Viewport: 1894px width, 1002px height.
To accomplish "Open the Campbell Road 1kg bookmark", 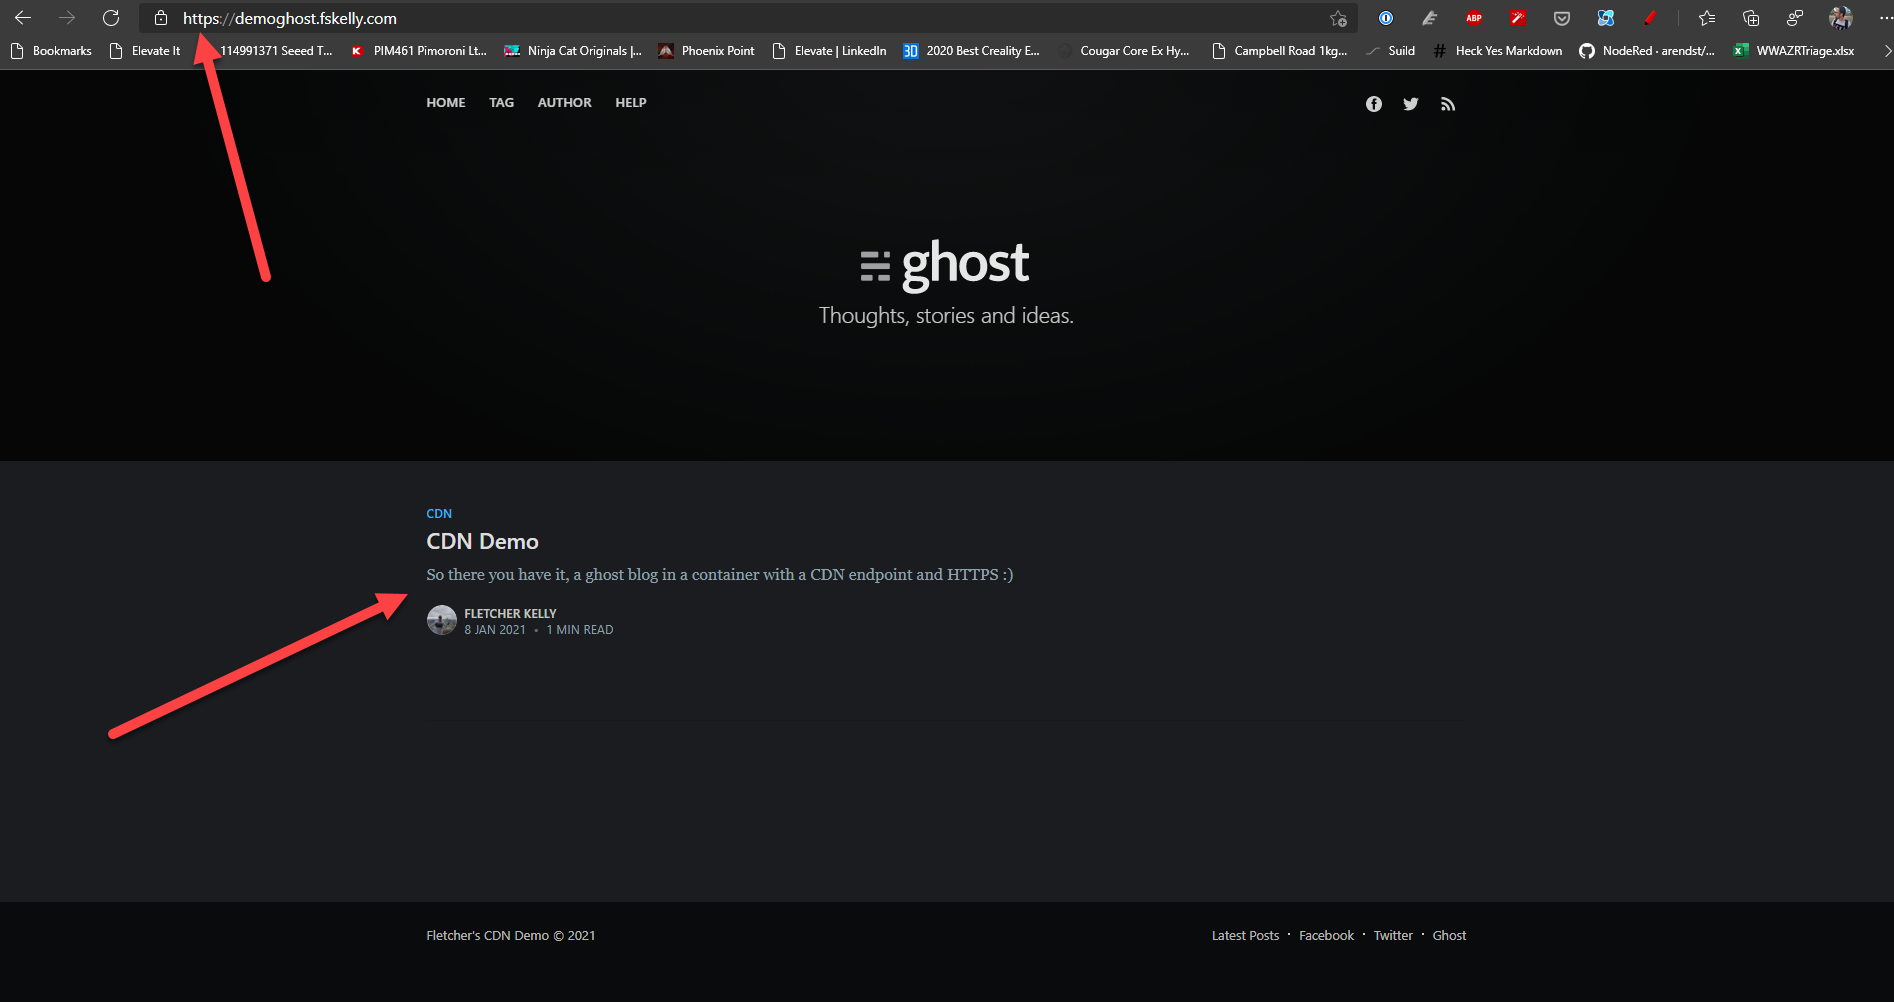I will 1279,51.
